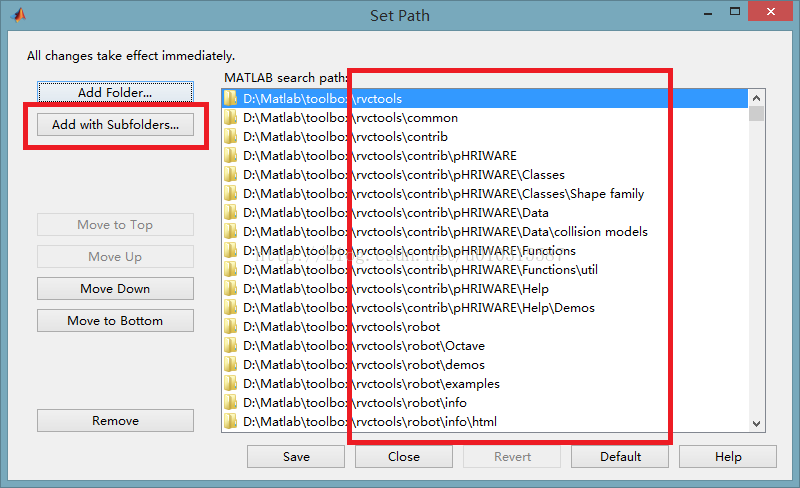Select the robot\info path entry
This screenshot has width=800, height=488.
pyautogui.click(x=485, y=403)
